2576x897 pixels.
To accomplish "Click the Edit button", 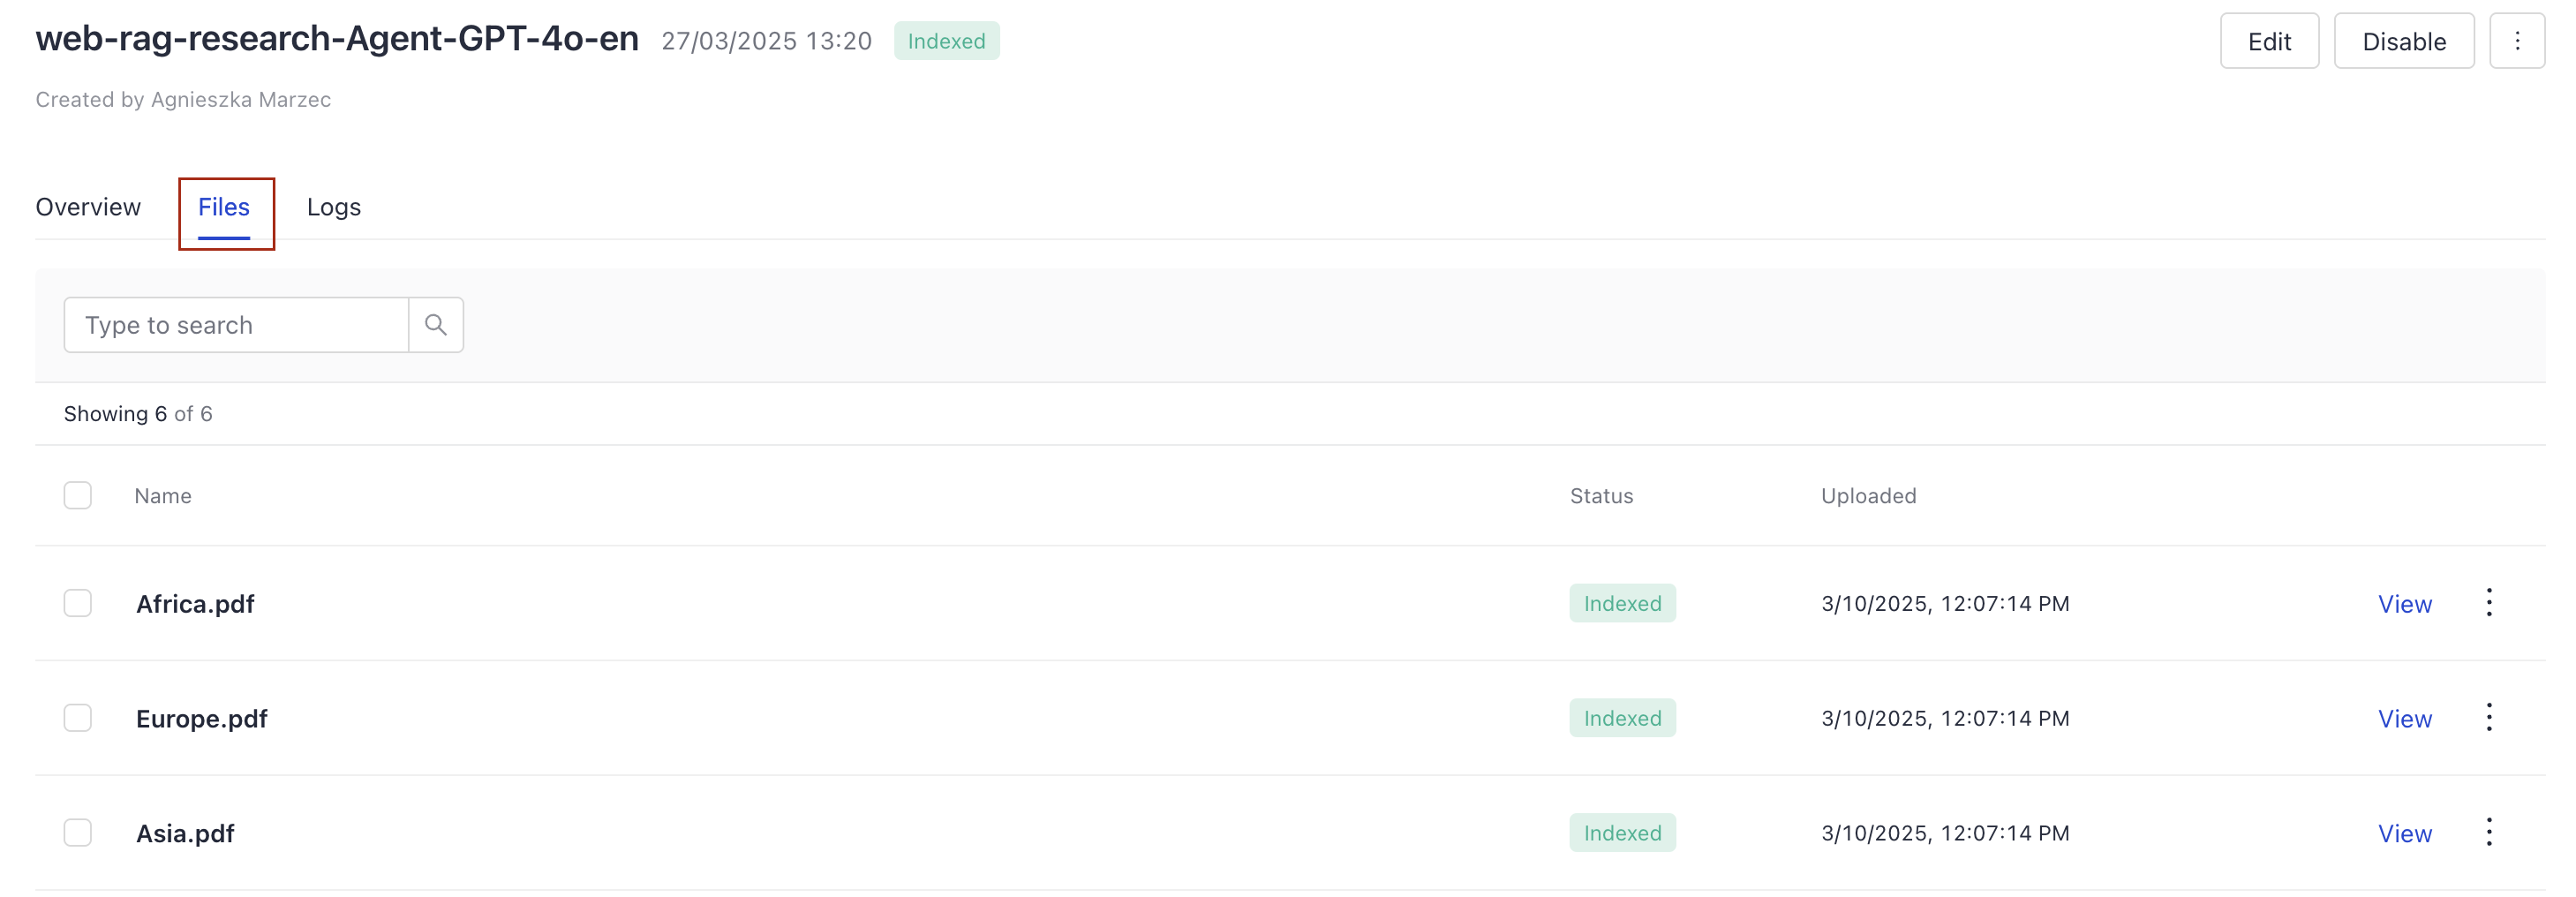I will 2269,41.
